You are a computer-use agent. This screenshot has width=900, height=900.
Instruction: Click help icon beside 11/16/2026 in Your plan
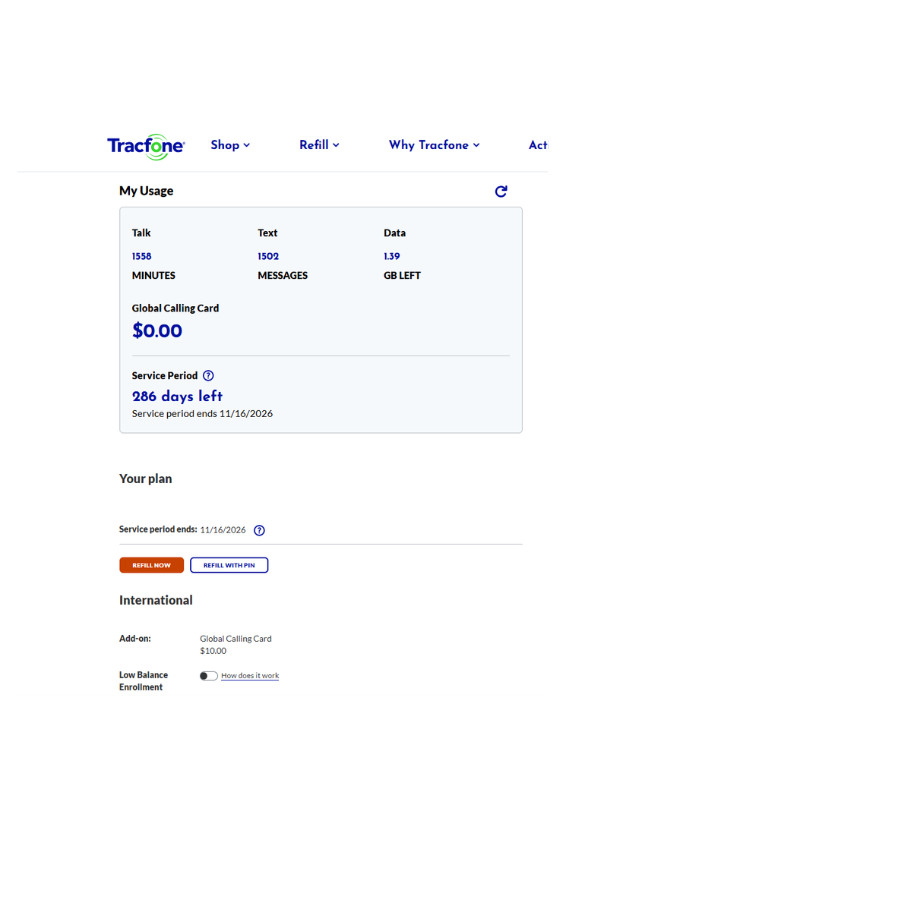(259, 530)
